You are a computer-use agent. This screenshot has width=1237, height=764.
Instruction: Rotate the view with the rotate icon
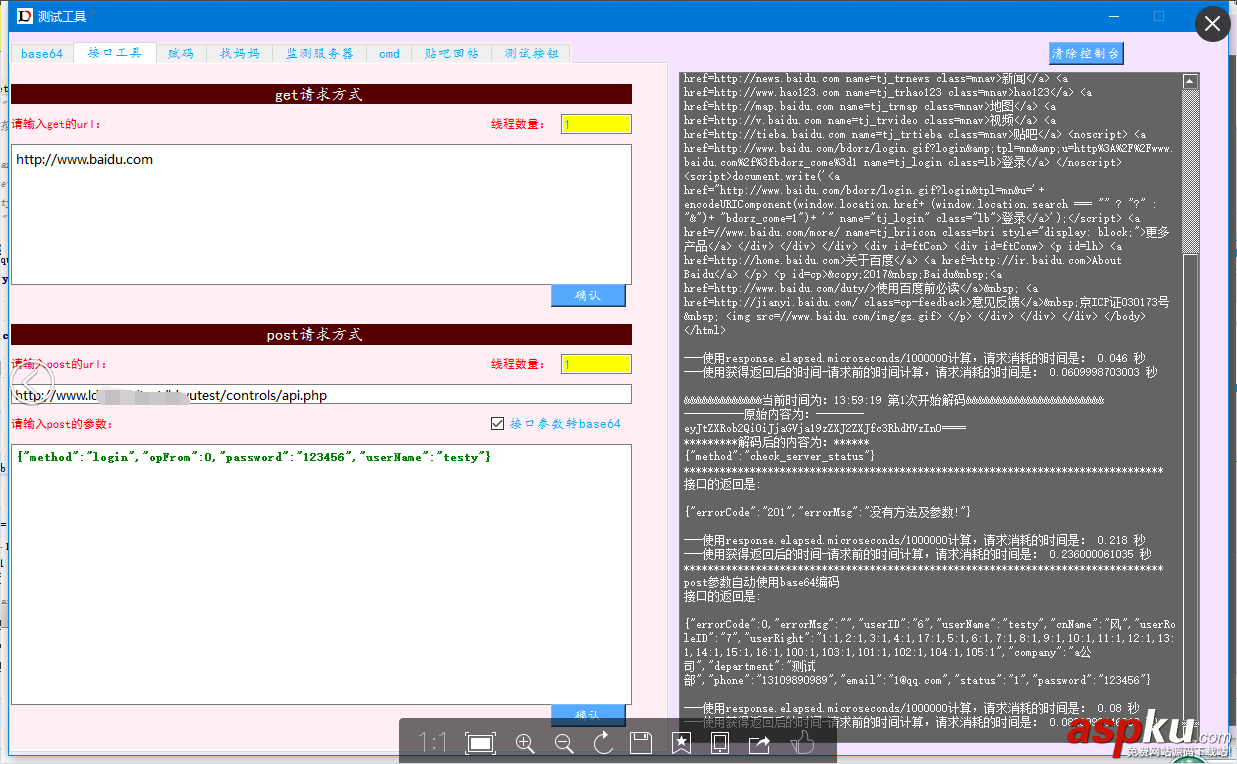602,743
